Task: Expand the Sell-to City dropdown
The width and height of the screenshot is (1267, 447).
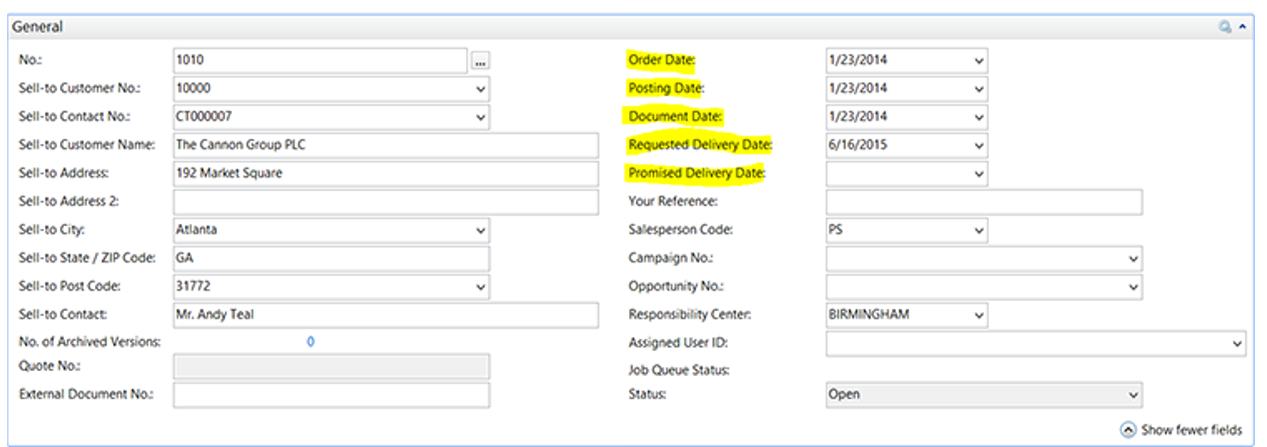Action: coord(481,230)
